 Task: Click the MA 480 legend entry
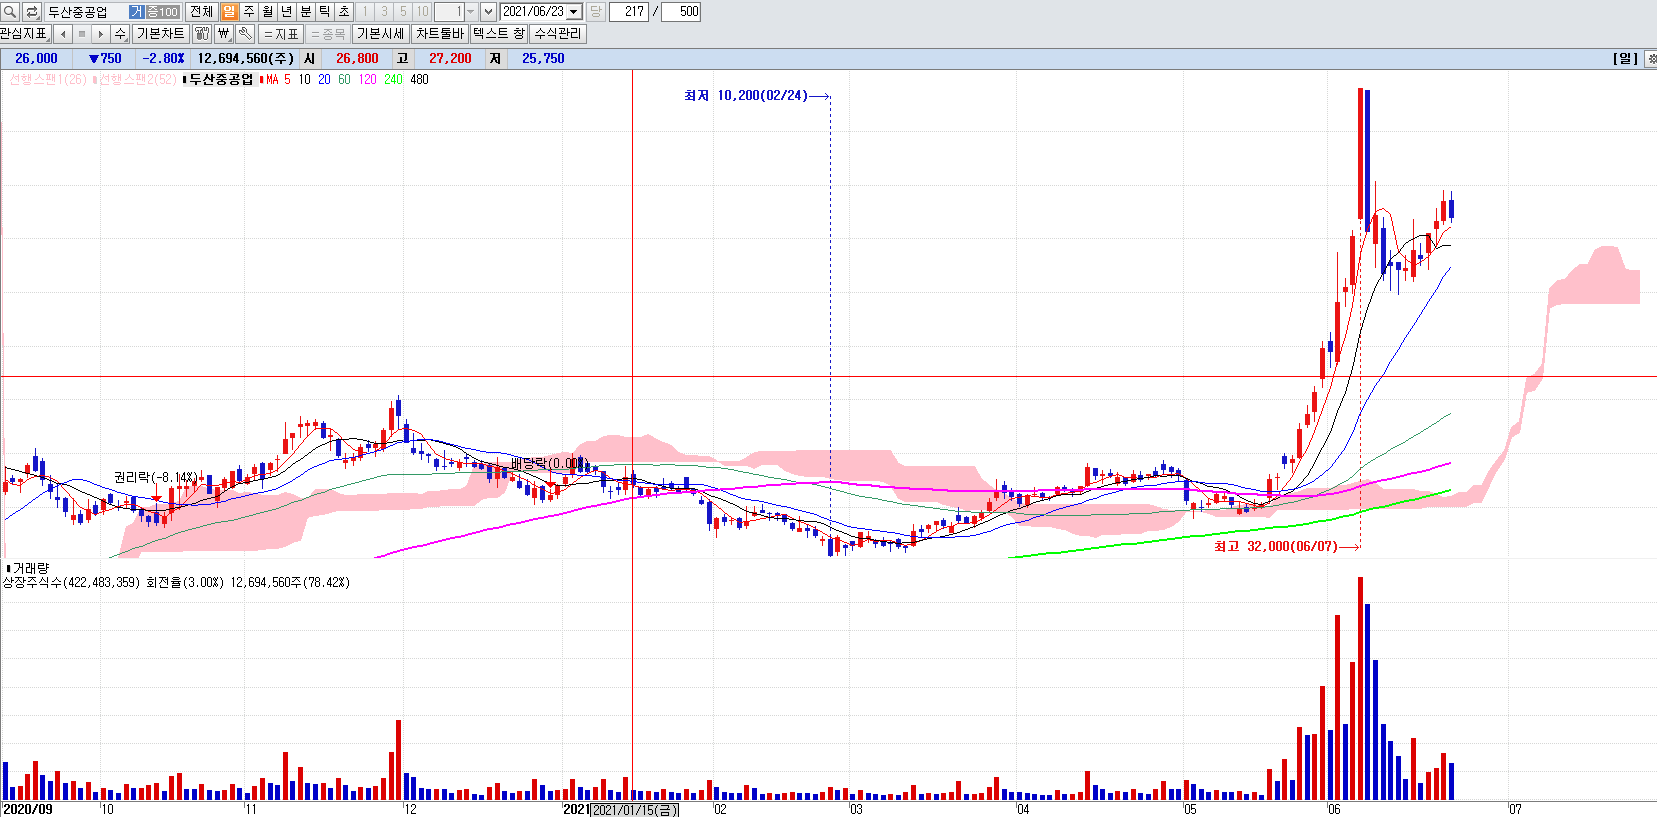419,80
